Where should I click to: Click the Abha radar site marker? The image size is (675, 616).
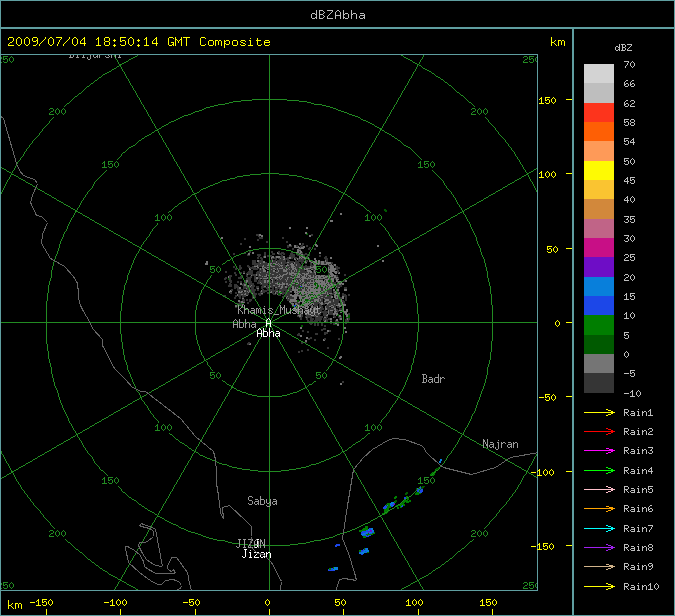coord(269,322)
